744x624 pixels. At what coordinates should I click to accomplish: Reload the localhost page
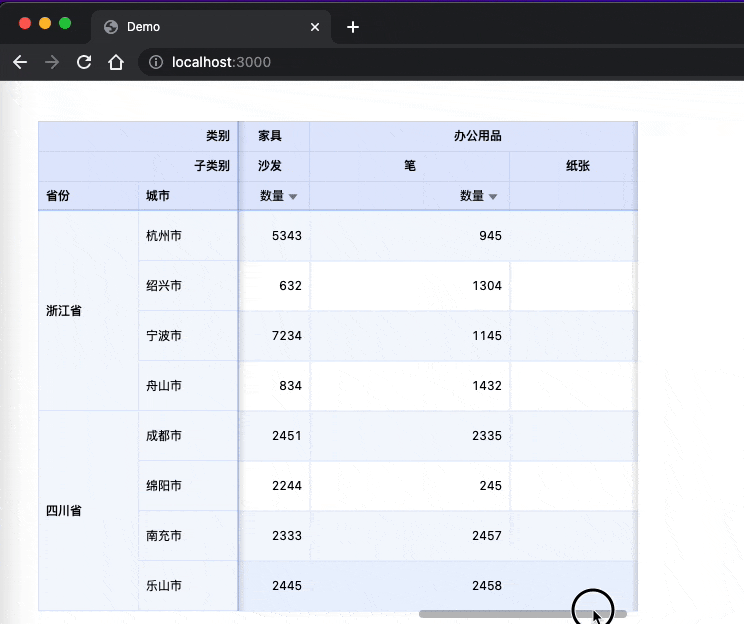[84, 62]
